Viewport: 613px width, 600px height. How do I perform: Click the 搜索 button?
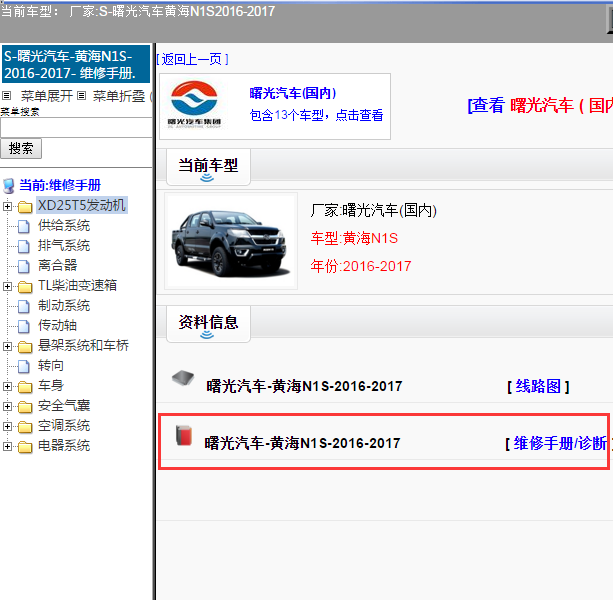tap(21, 149)
